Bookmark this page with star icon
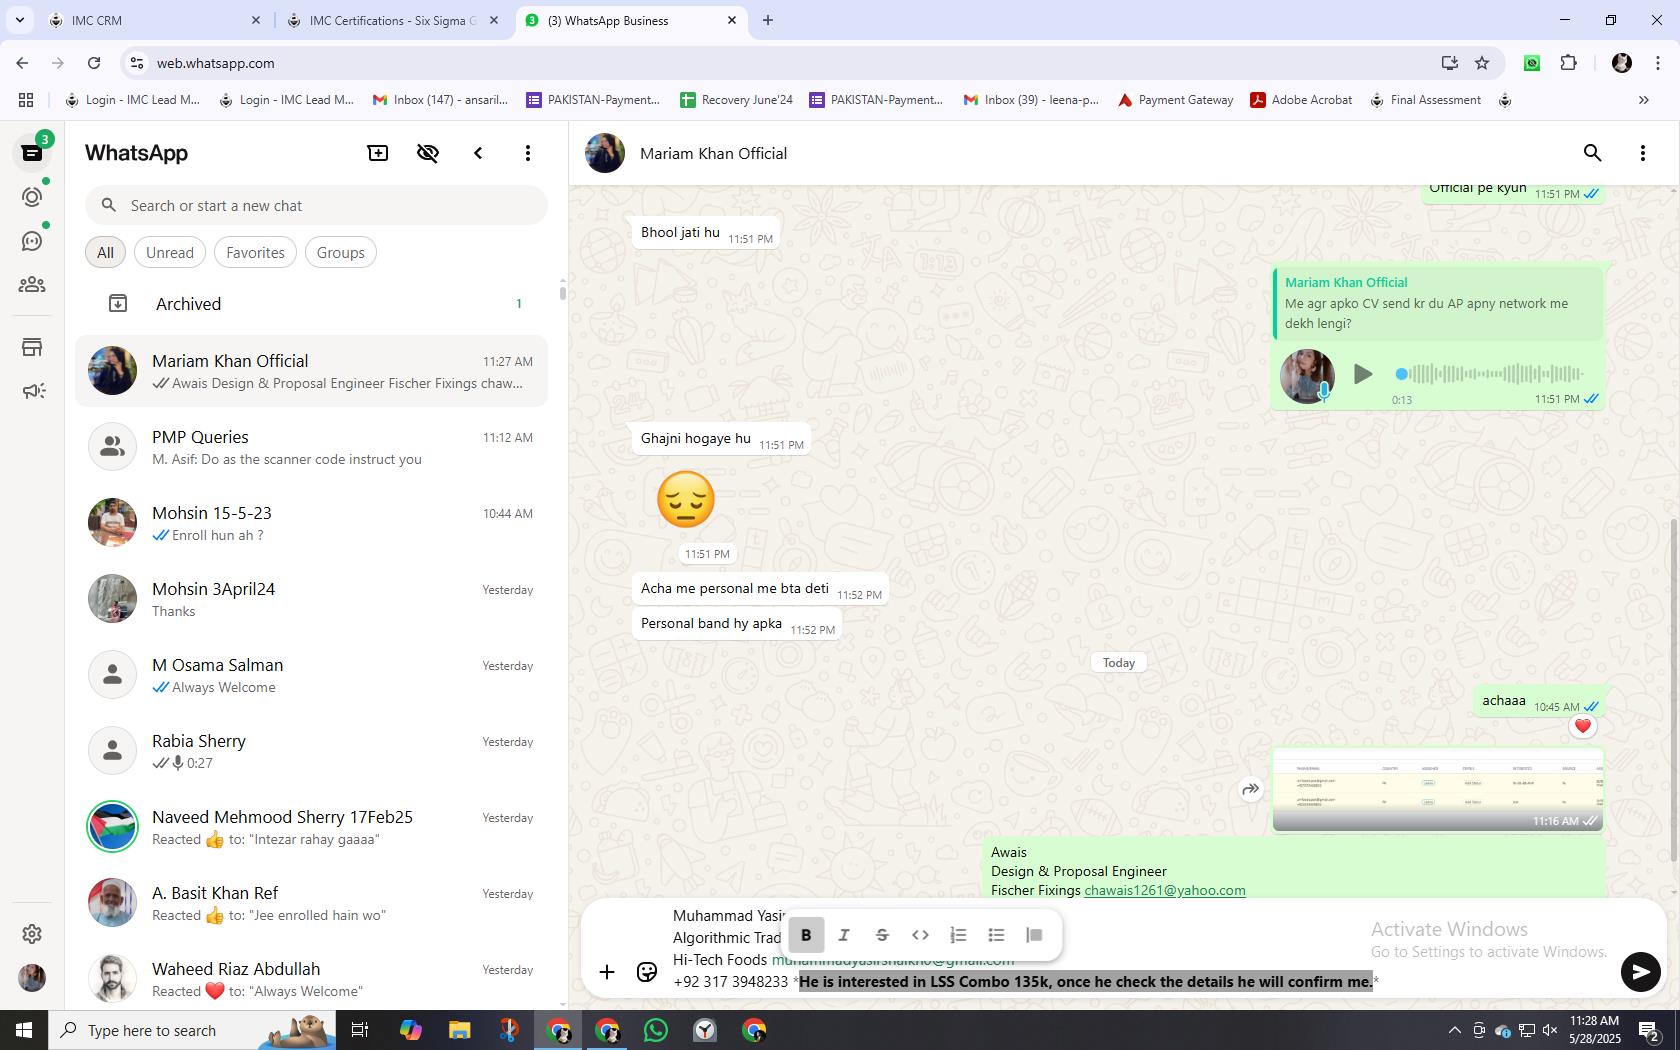The height and width of the screenshot is (1050, 1680). pos(1482,63)
